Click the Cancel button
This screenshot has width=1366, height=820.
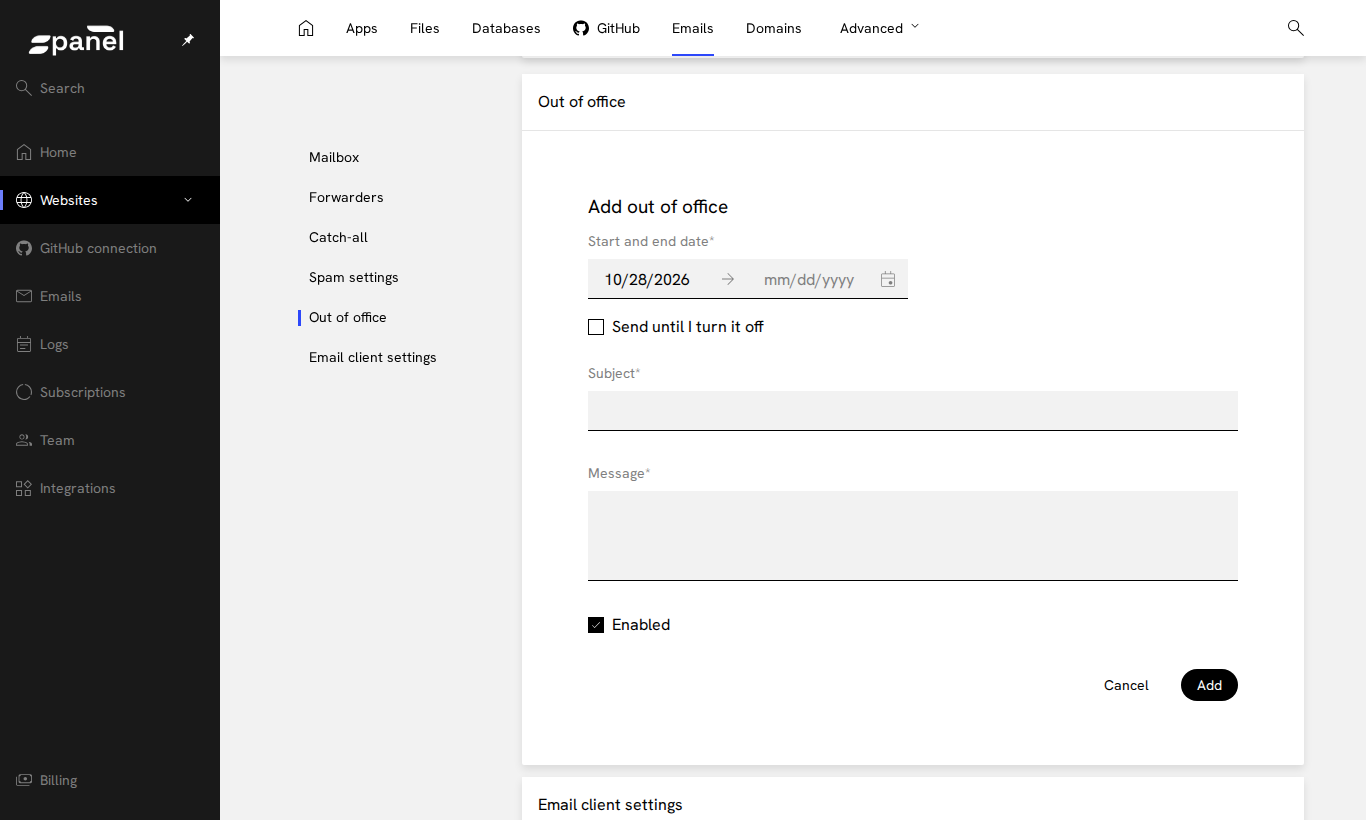coord(1126,685)
